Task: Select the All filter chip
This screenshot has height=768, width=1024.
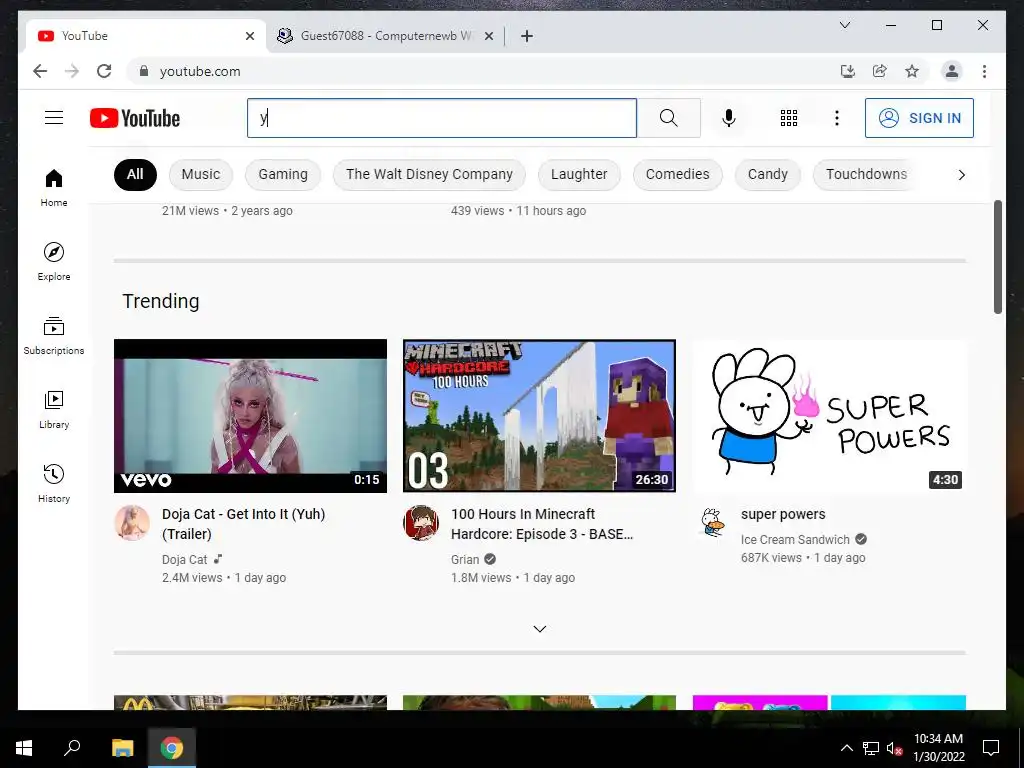Action: click(x=135, y=174)
